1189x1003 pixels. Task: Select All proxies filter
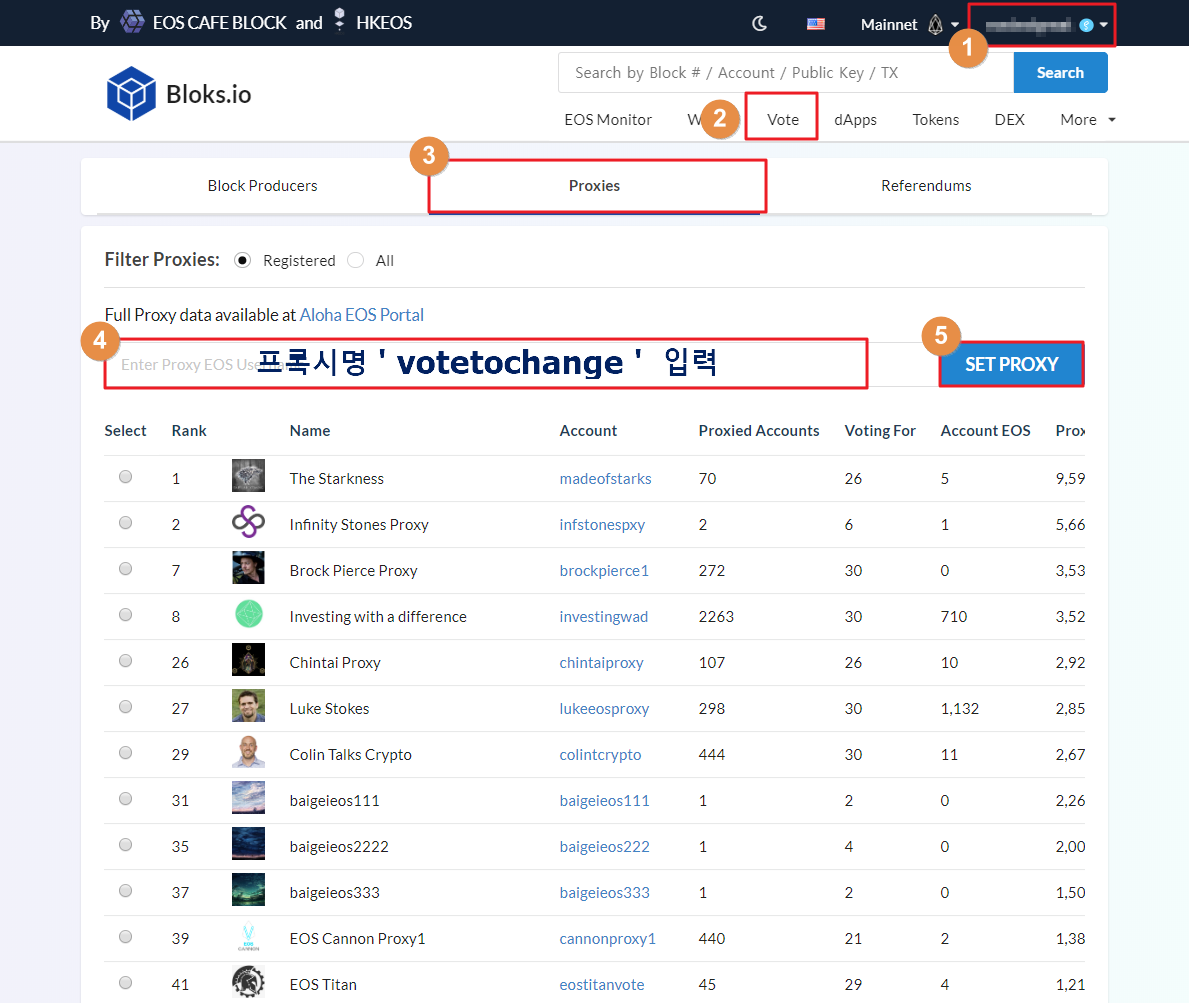[x=355, y=261]
